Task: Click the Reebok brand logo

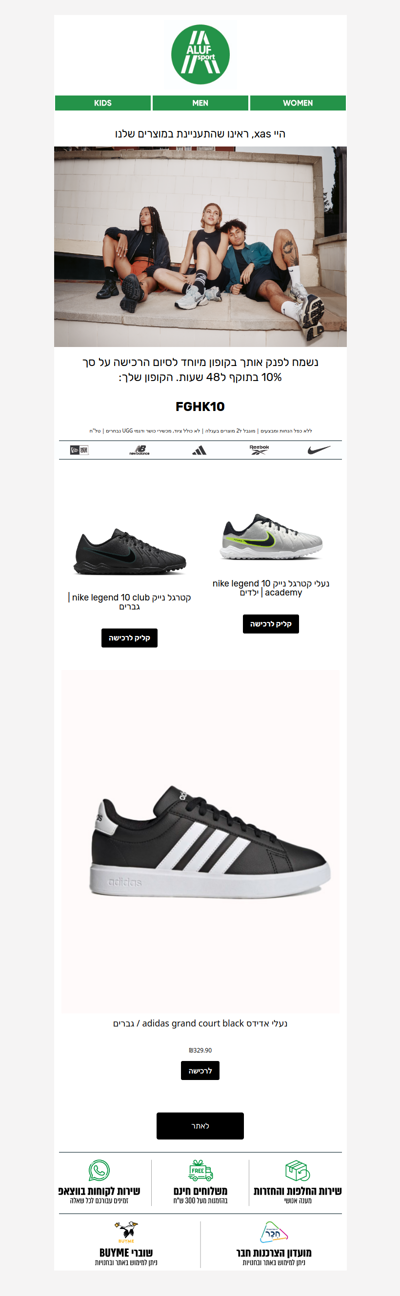Action: click(259, 450)
